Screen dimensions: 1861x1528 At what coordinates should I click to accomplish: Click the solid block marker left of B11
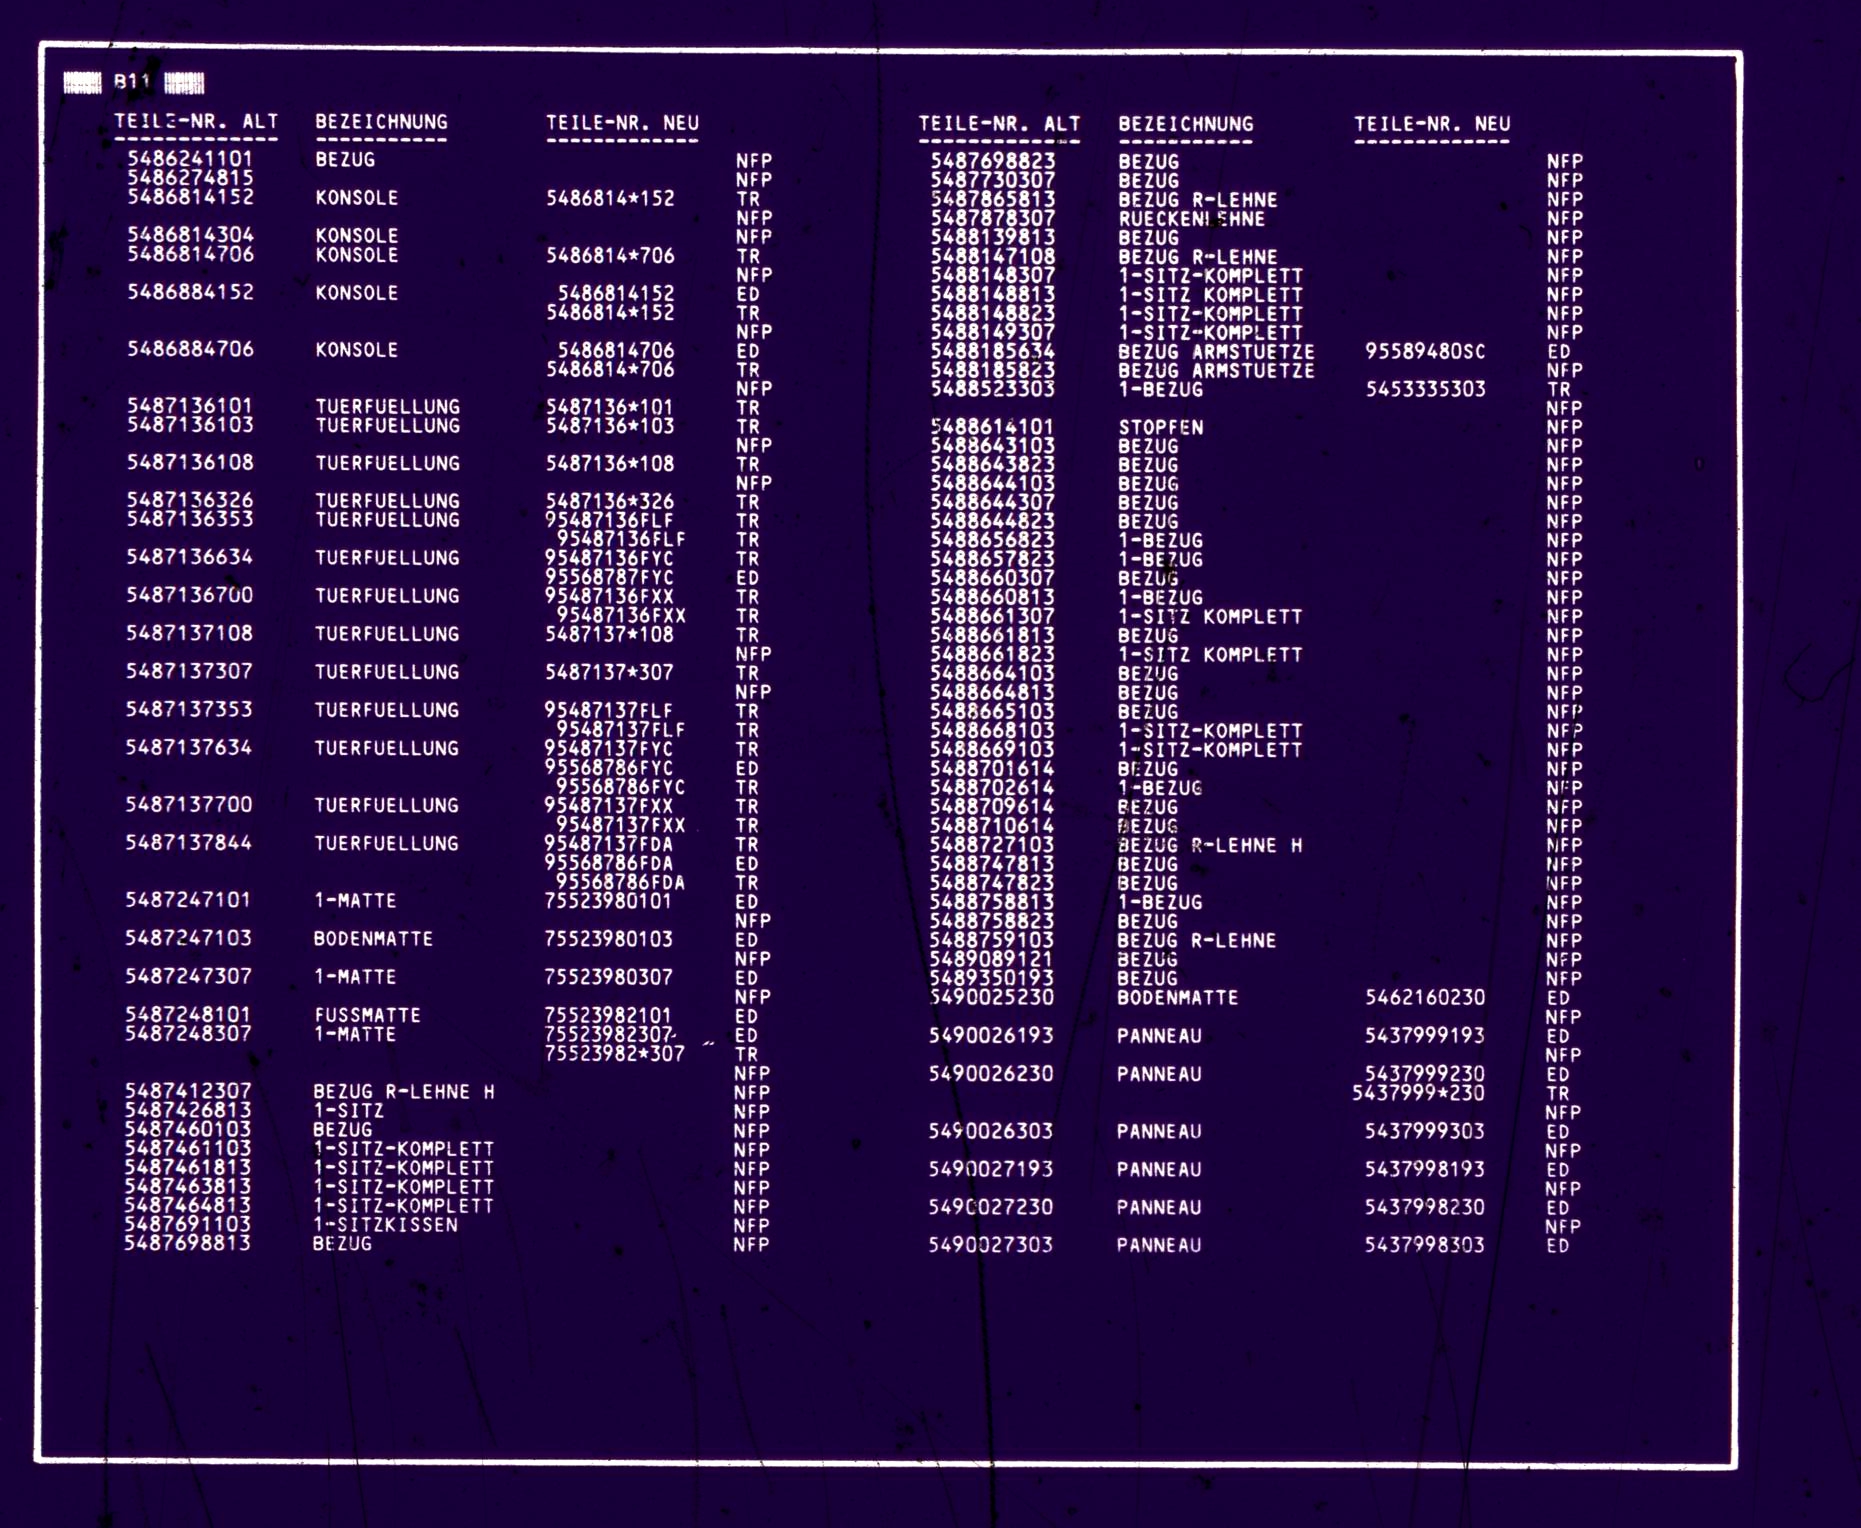(82, 83)
